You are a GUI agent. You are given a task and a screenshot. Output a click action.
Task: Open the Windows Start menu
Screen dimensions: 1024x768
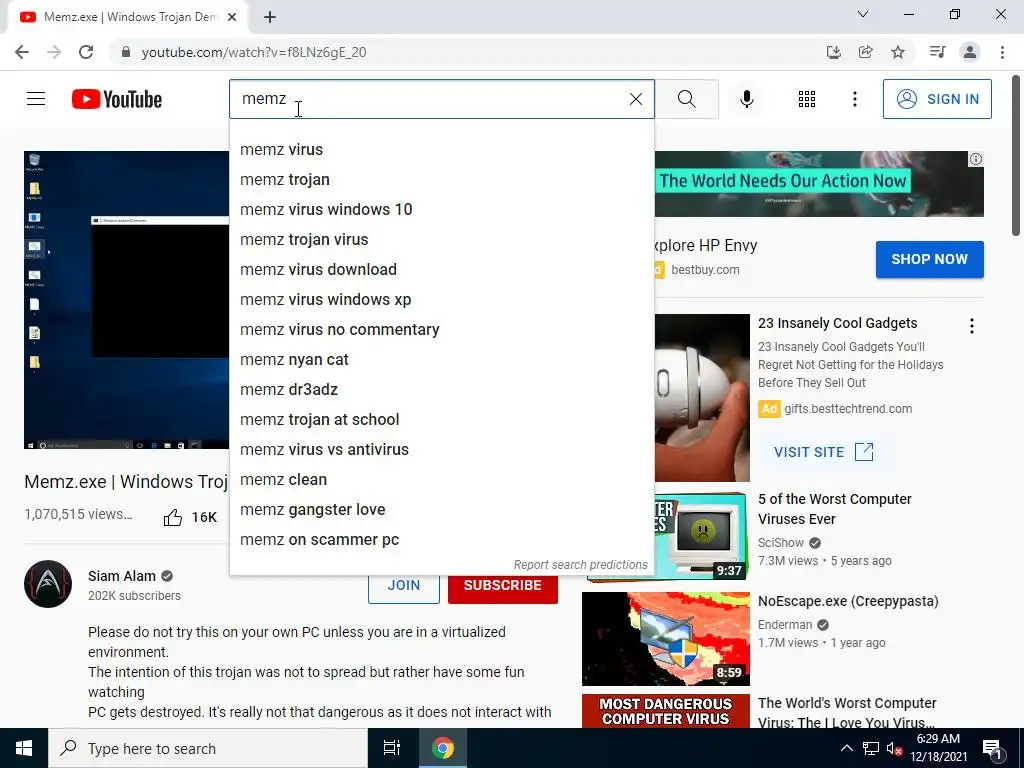tap(24, 748)
